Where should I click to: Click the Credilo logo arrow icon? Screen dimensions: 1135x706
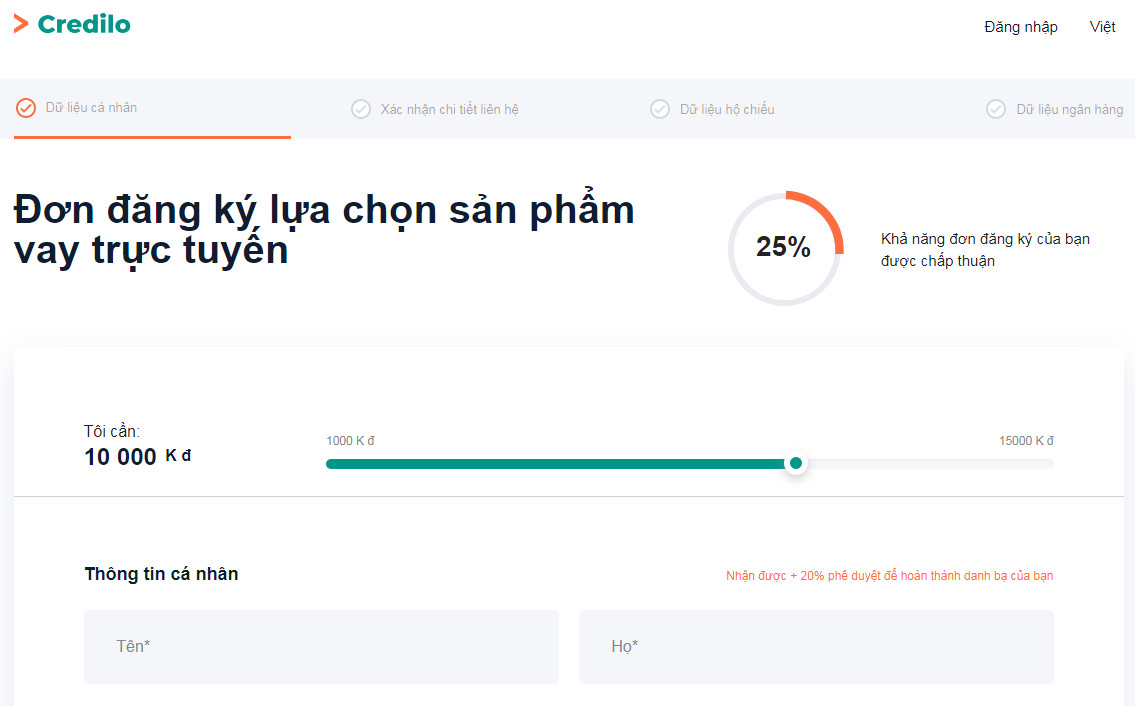coord(19,23)
